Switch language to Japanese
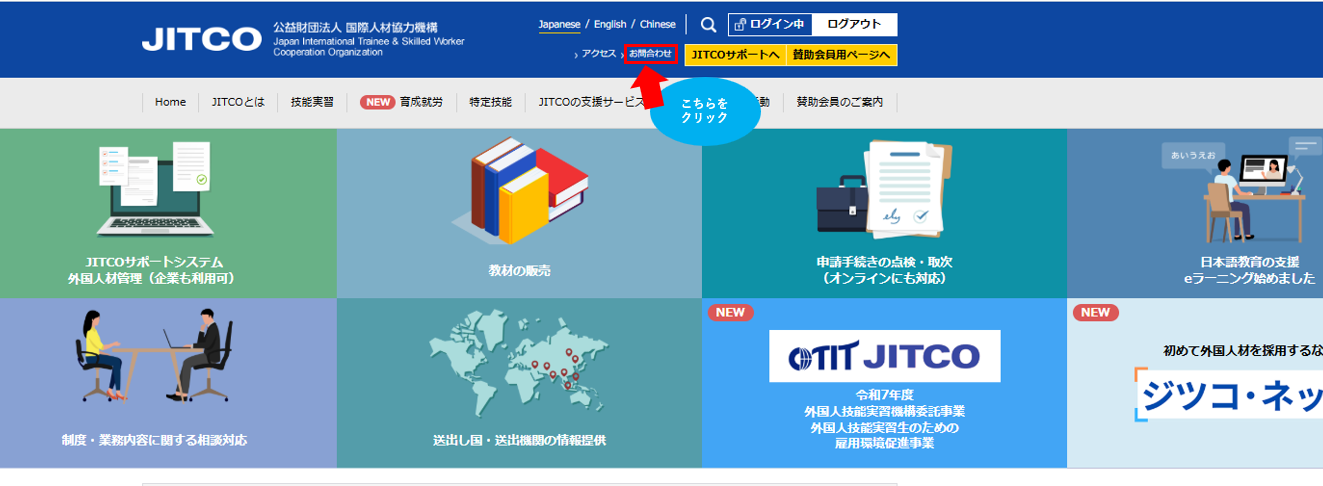 click(x=559, y=24)
